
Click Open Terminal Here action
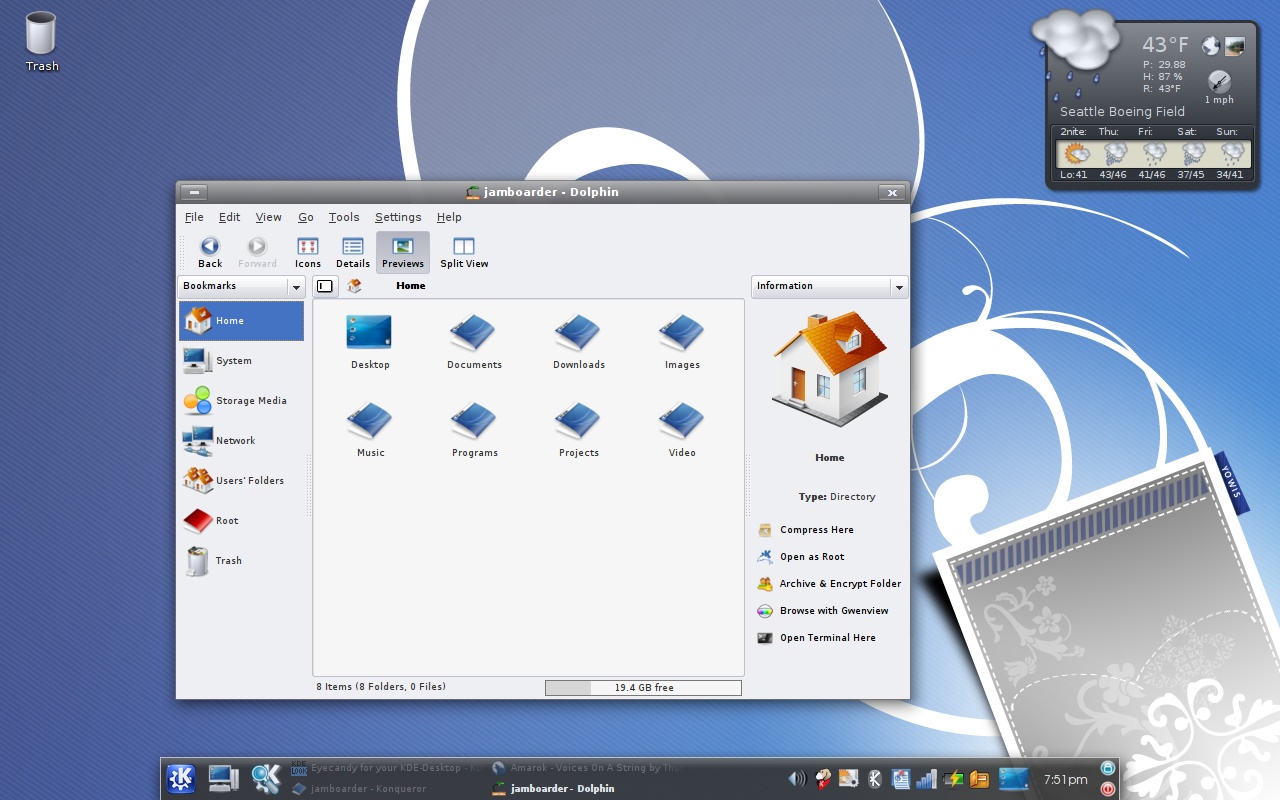tap(817, 638)
